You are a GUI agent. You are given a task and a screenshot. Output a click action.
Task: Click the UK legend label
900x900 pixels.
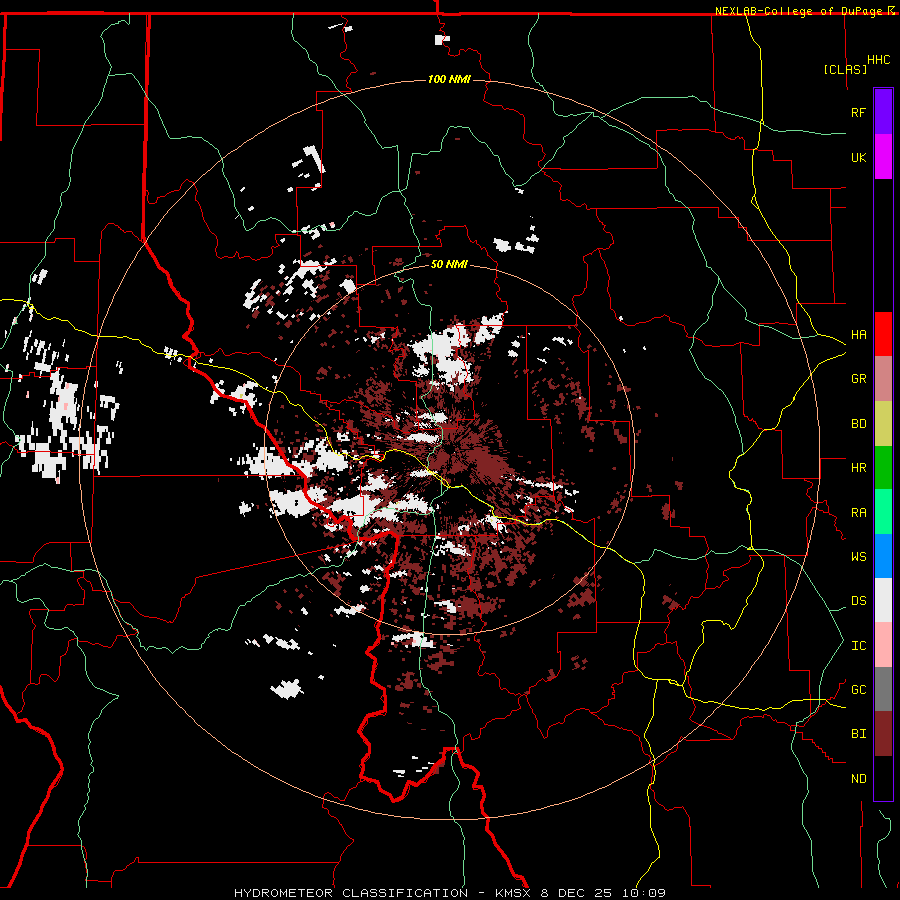coord(858,157)
